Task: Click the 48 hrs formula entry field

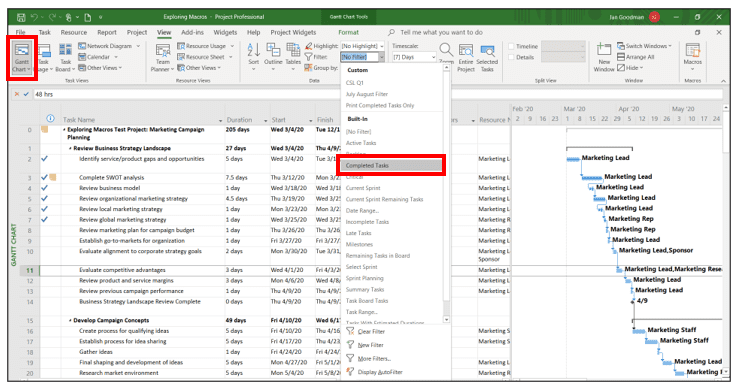Action: (x=377, y=94)
